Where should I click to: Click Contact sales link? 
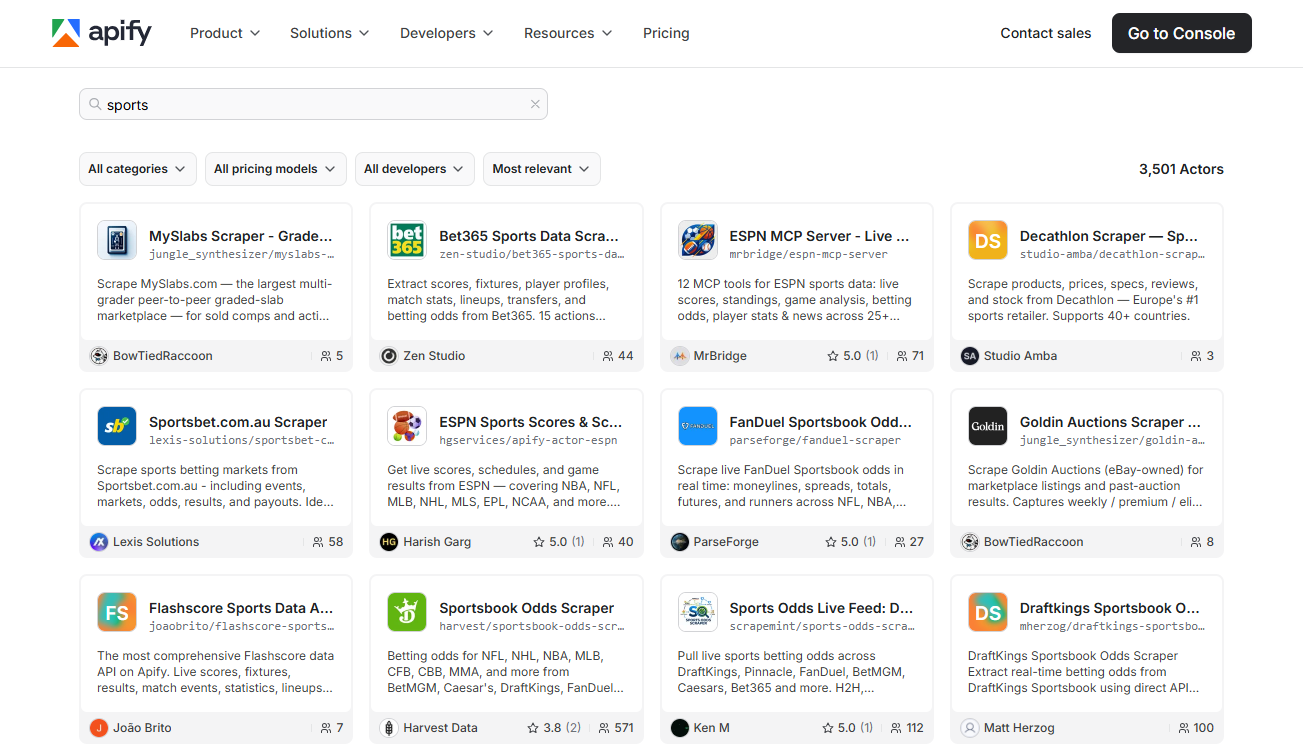pyautogui.click(x=1046, y=33)
